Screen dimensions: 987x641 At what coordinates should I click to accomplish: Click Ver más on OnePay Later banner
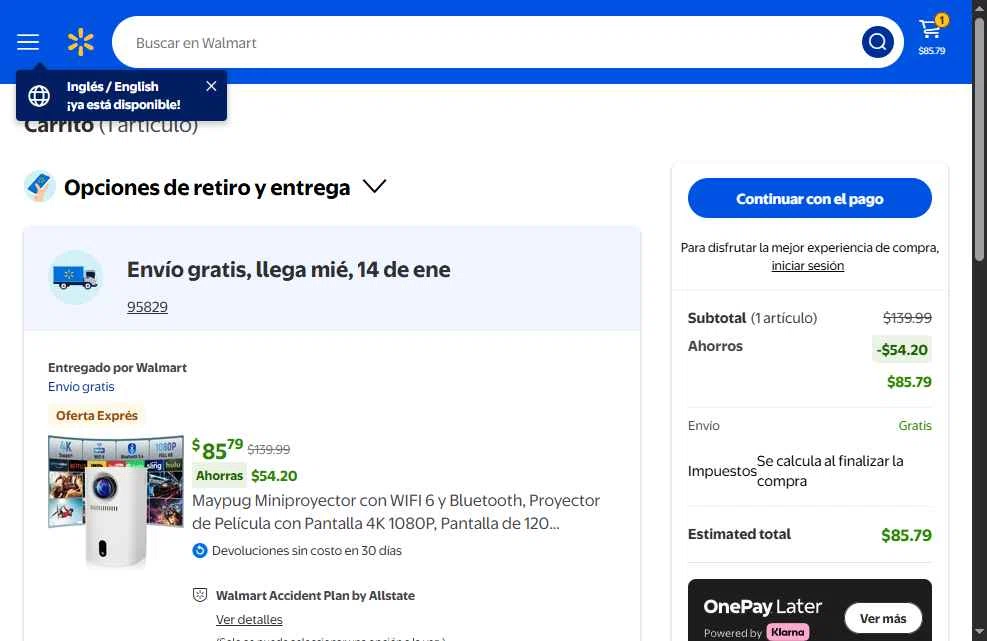883,618
